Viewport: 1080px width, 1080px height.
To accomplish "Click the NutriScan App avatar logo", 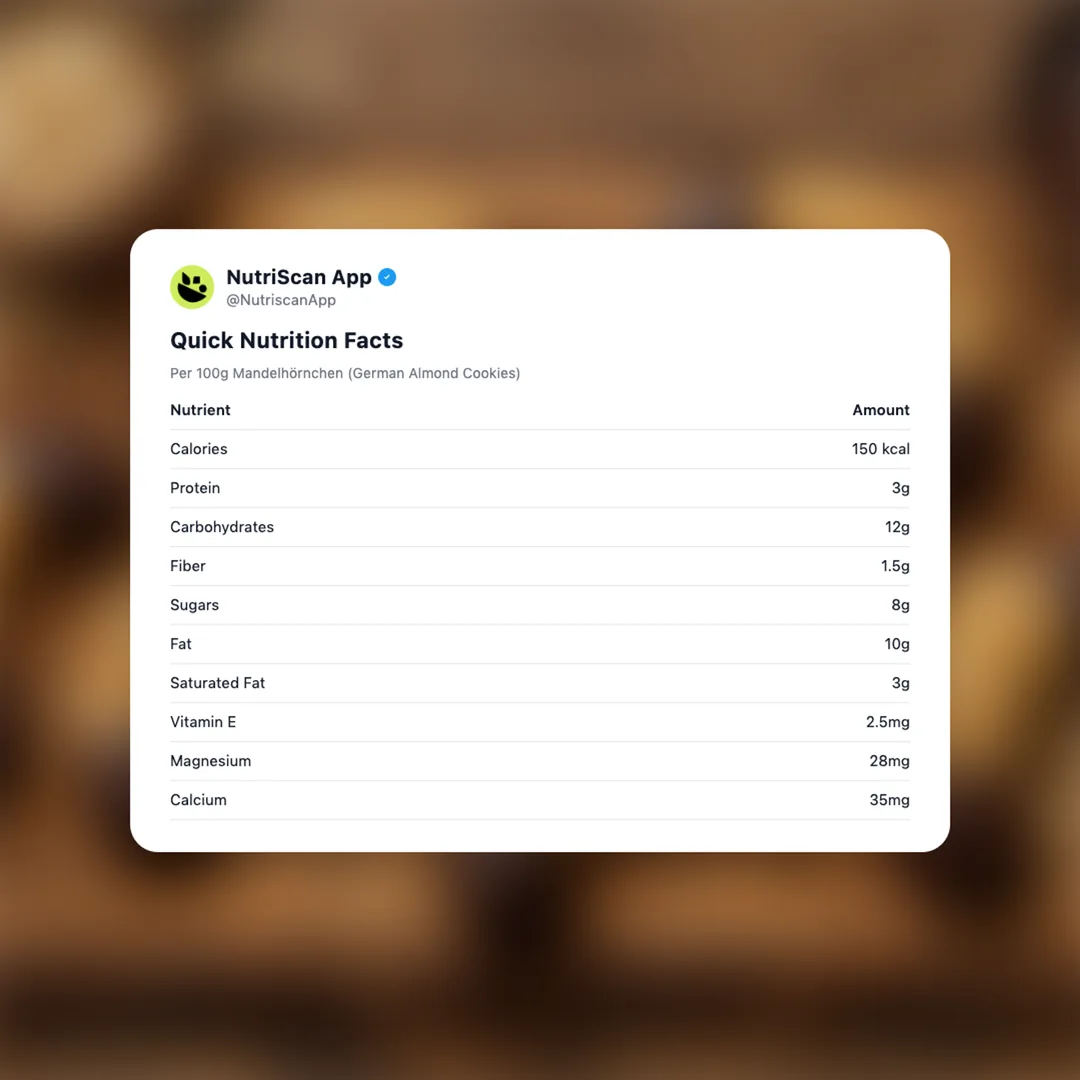I will click(192, 287).
